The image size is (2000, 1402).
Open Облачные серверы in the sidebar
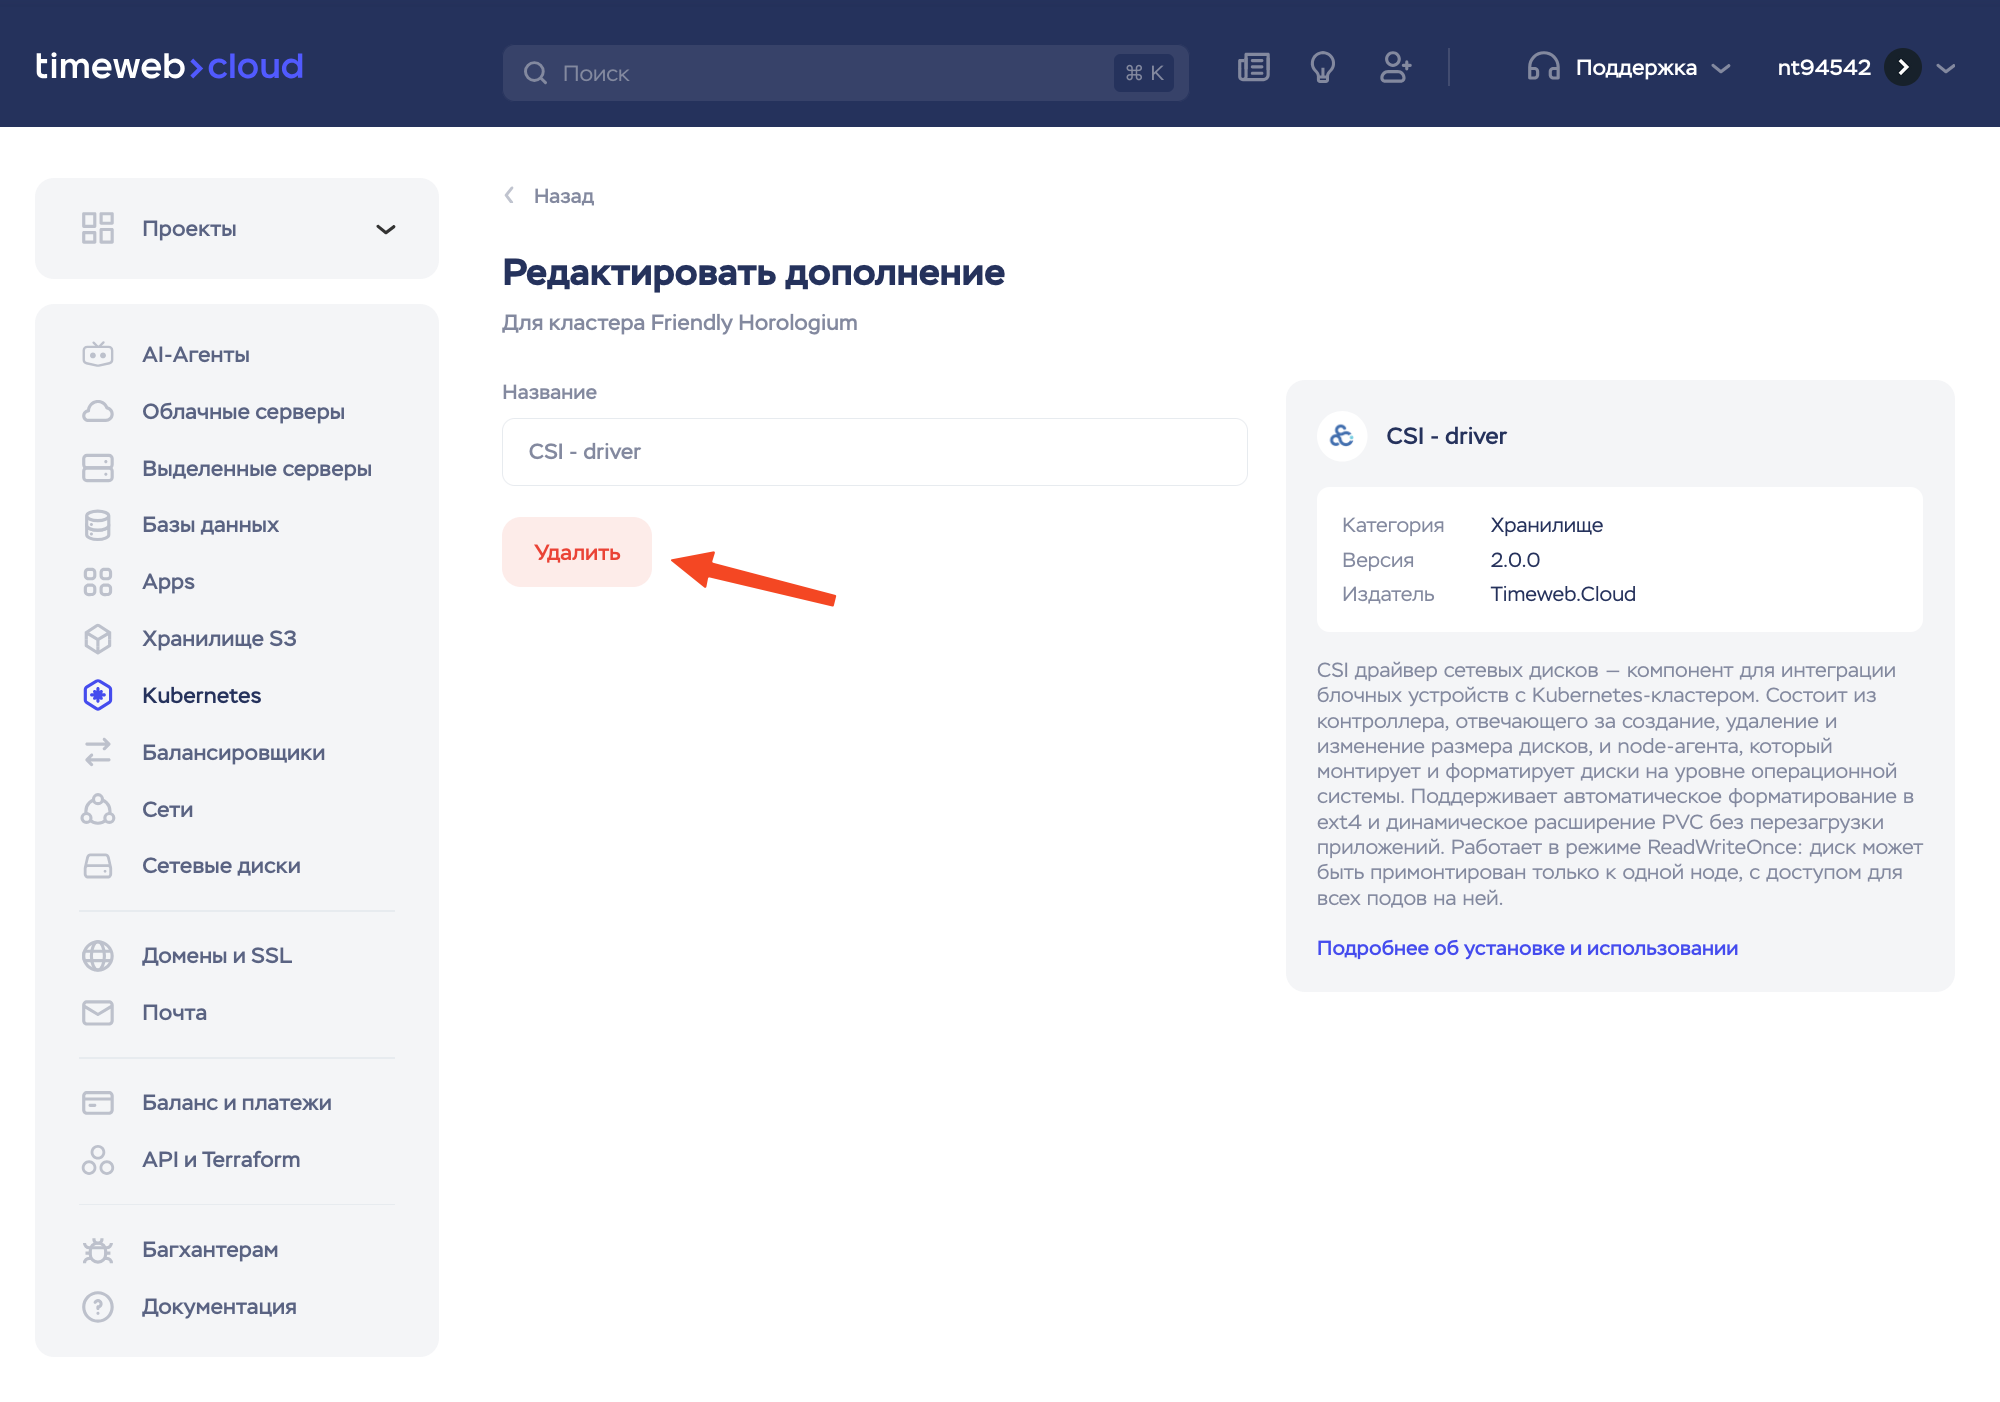click(243, 411)
